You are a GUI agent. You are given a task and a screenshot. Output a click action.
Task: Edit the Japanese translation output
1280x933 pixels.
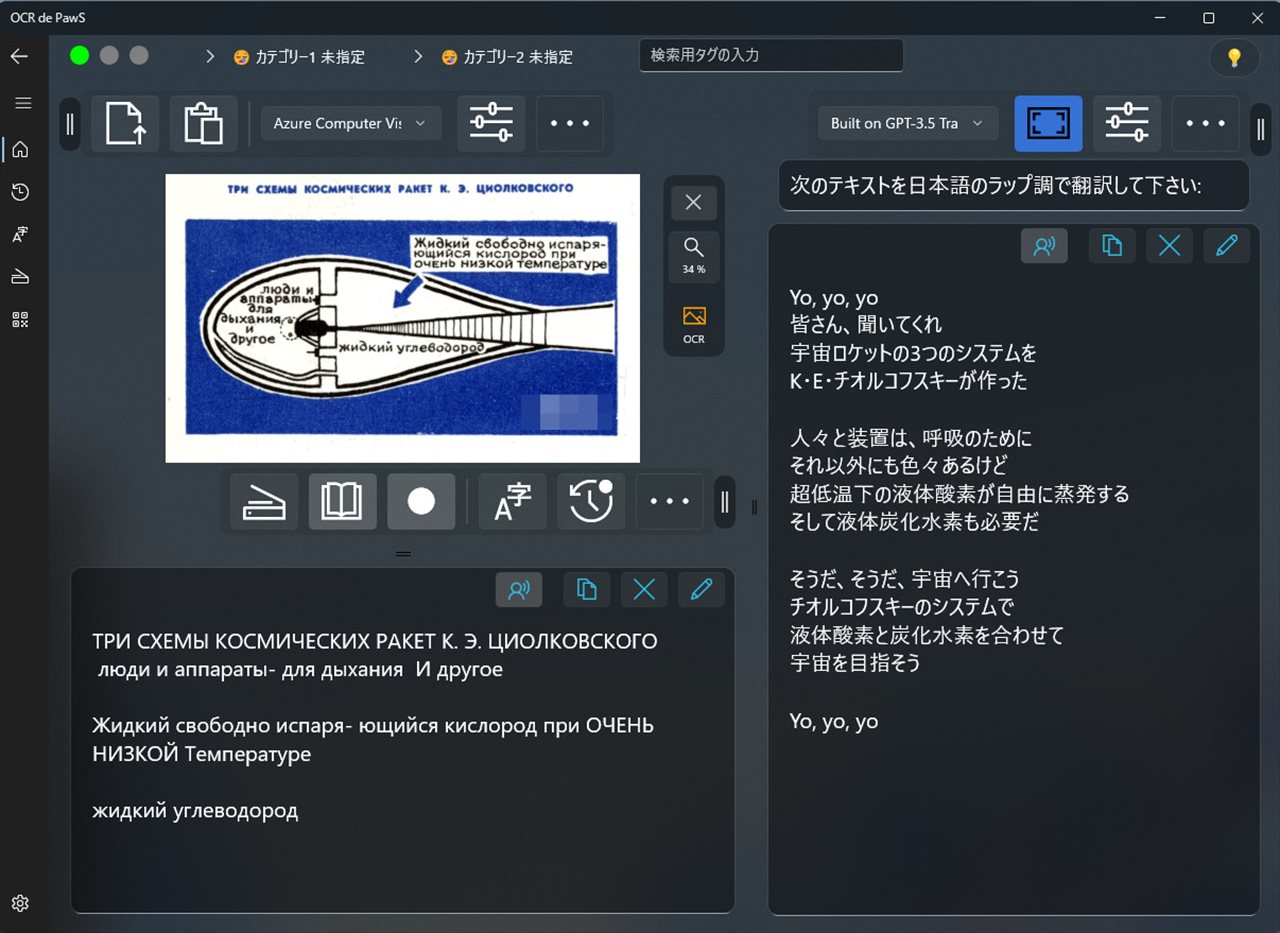(1226, 246)
